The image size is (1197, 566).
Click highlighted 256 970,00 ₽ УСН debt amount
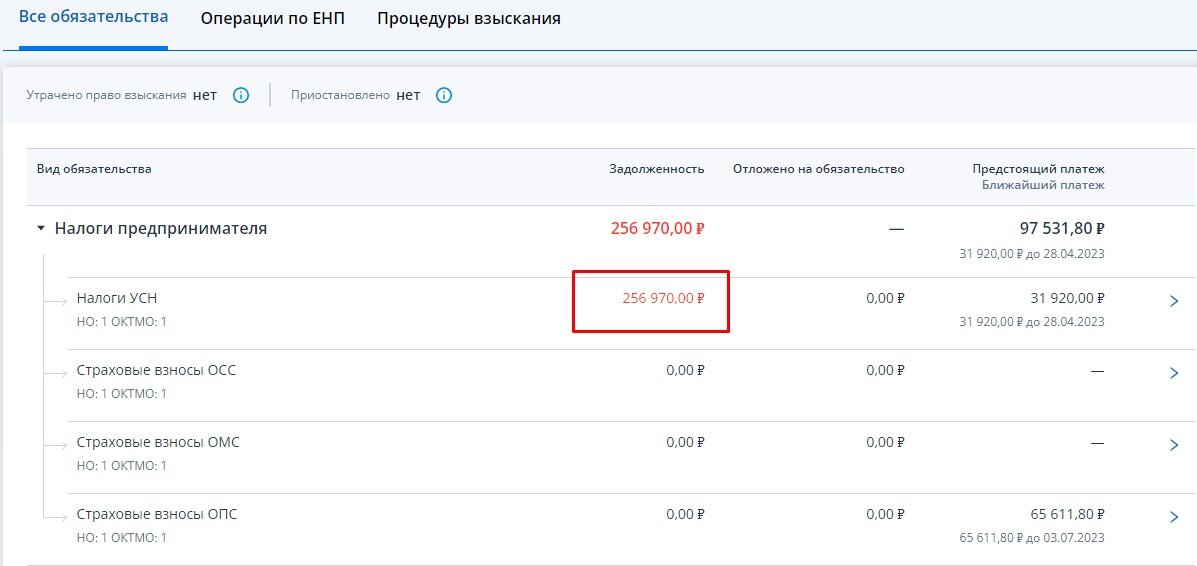click(x=663, y=298)
